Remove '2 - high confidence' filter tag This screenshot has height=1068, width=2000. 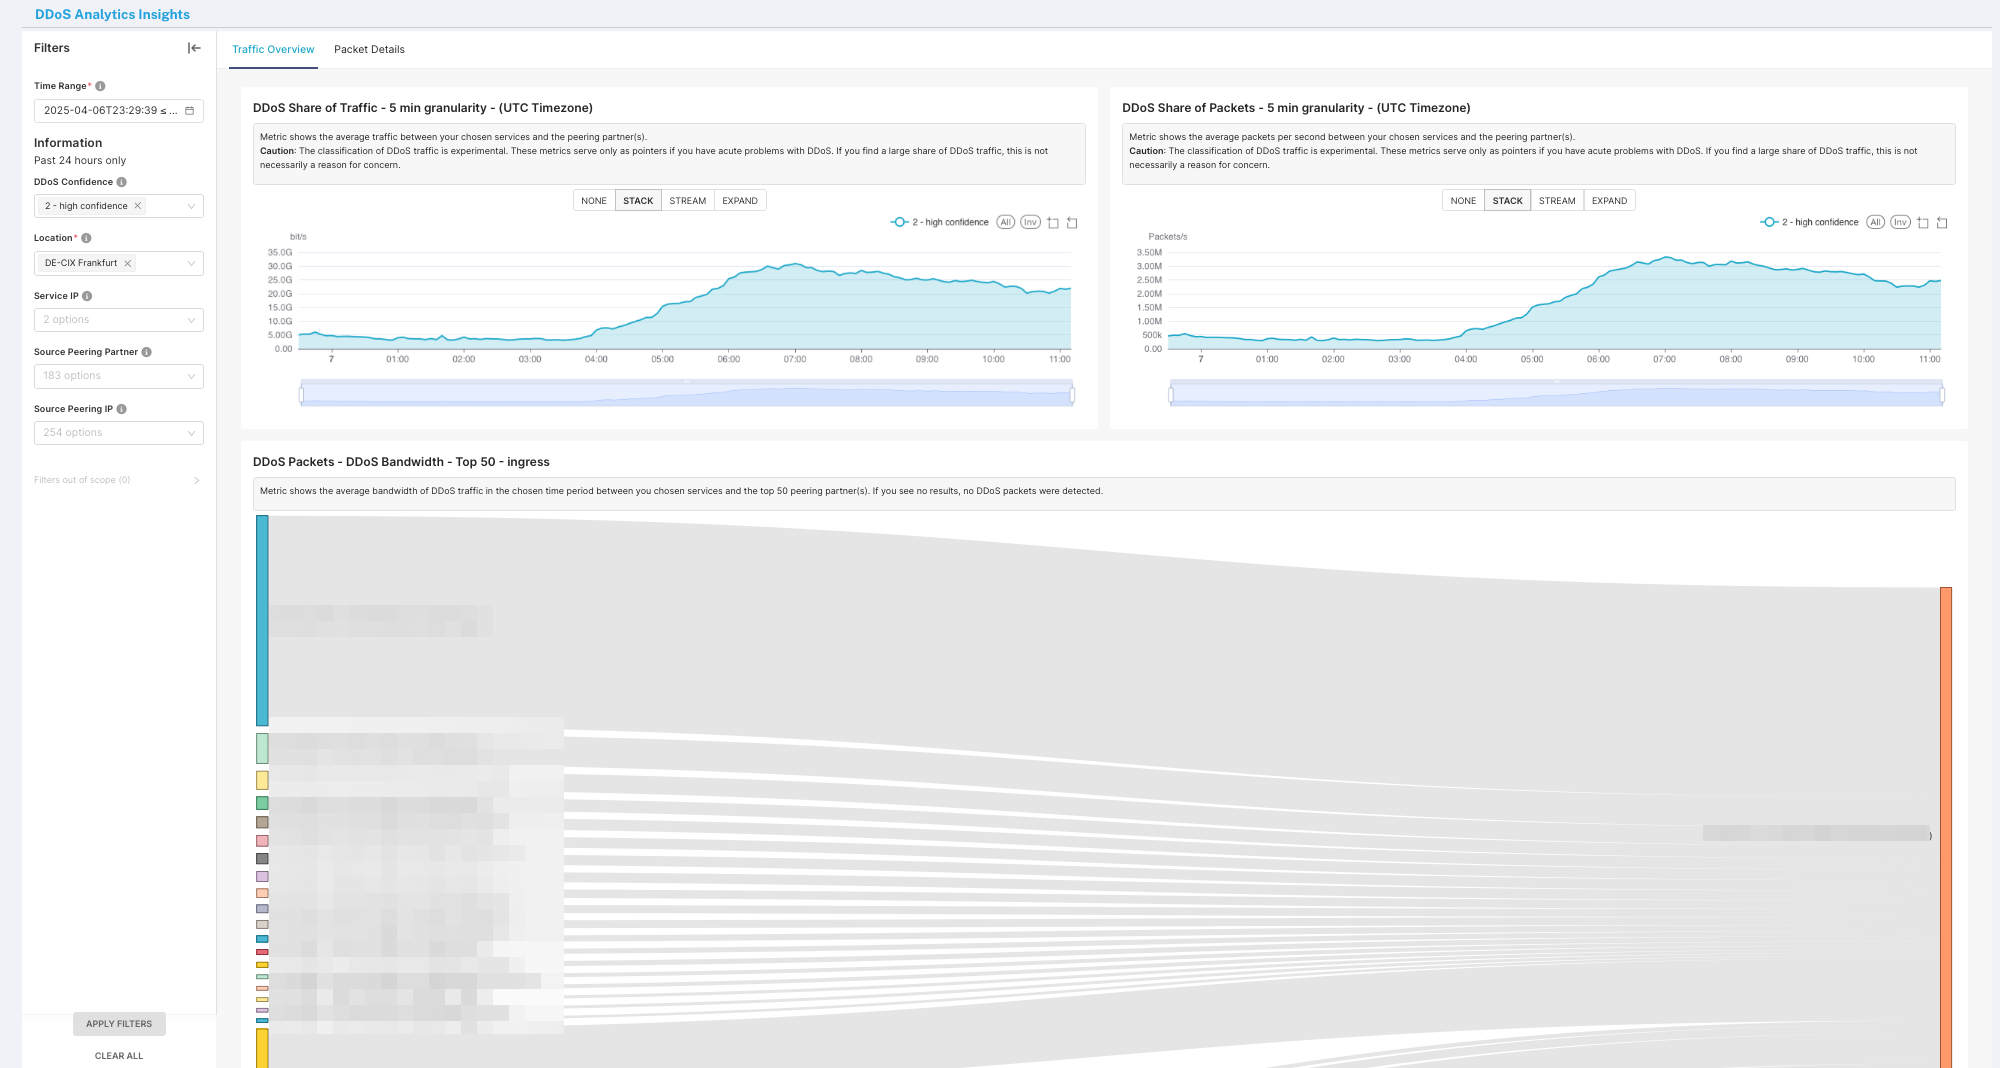coord(138,206)
